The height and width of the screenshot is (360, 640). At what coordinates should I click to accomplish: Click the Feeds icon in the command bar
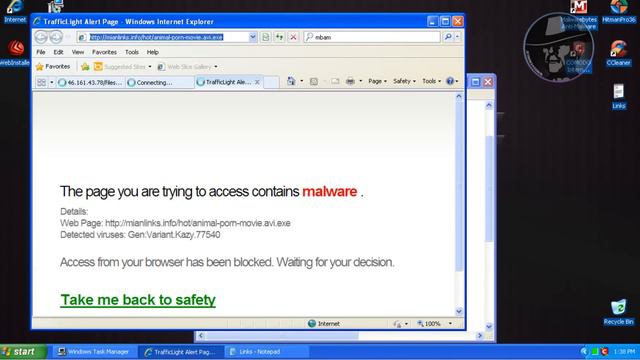313,81
